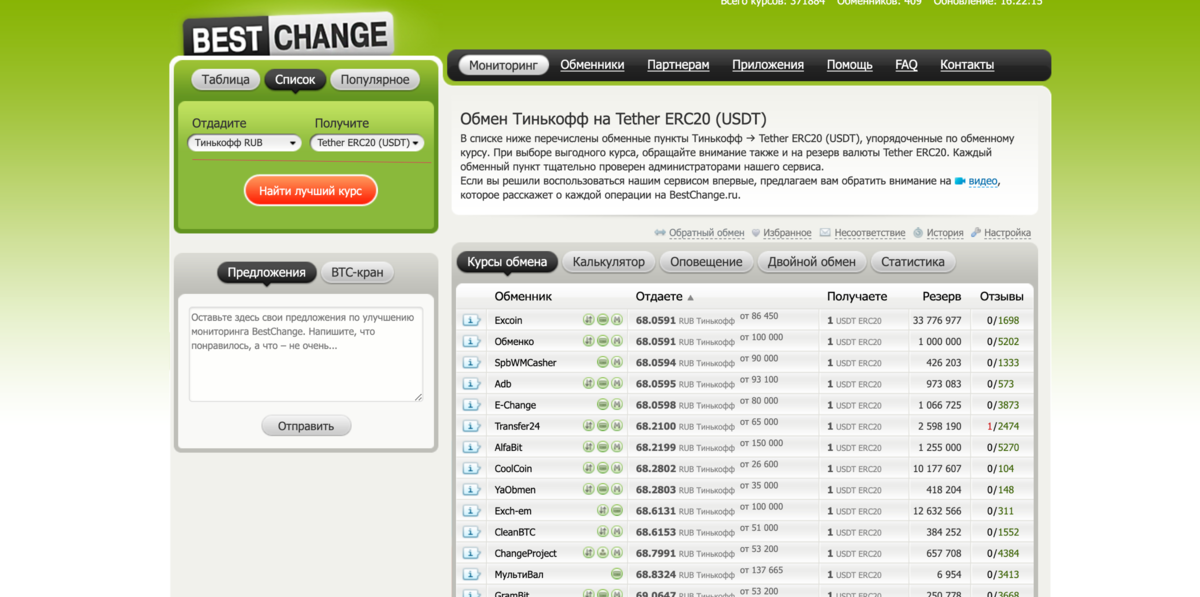
Task: Open info icon for E-Change exchanger
Action: 471,405
